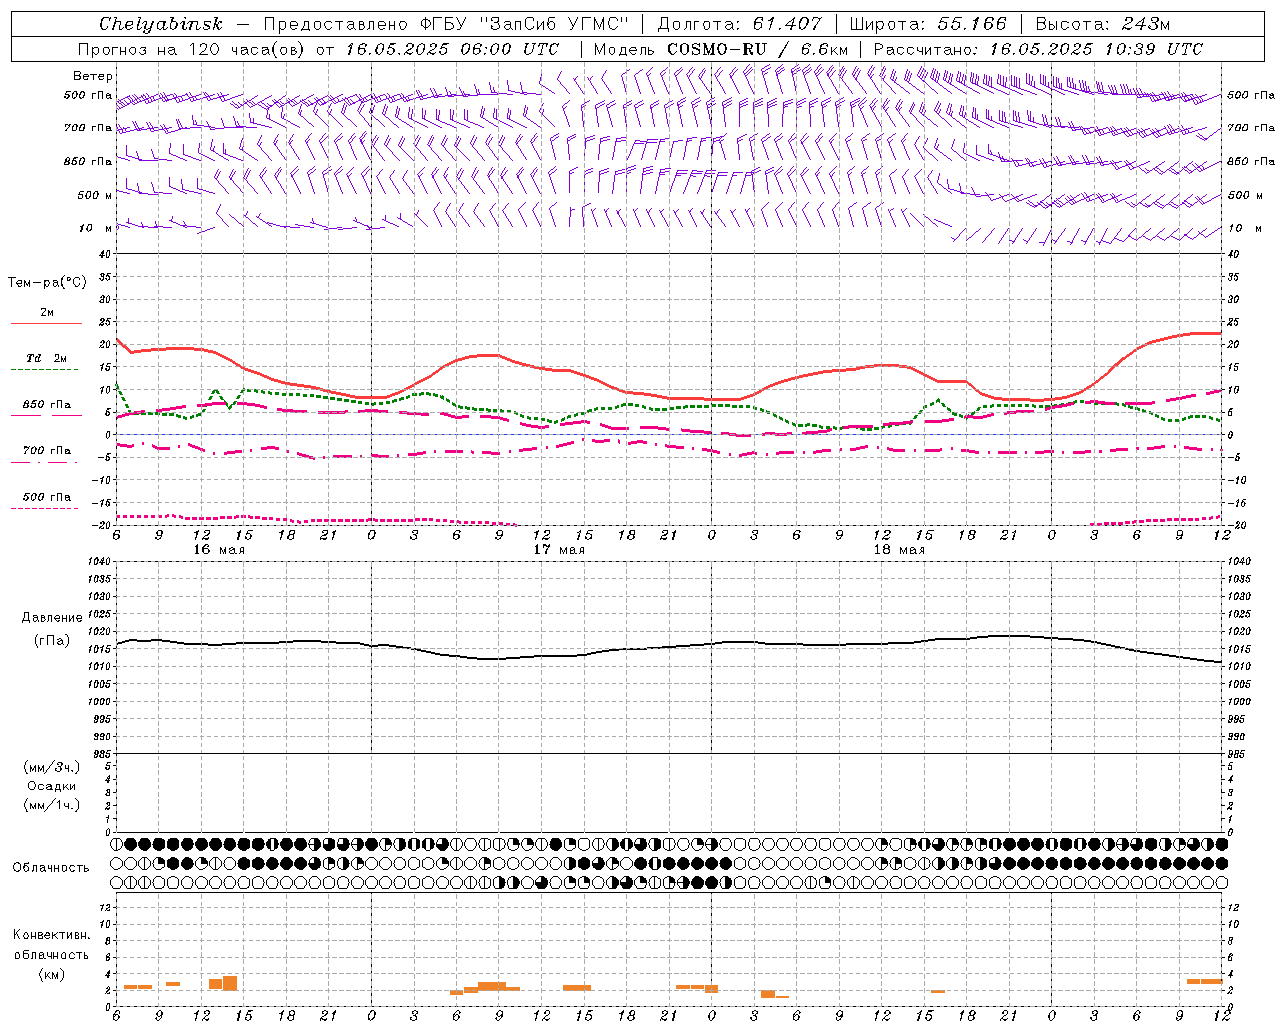Click the "18 мая" date label
Screen dimensions: 1280x1024
[x=899, y=549]
